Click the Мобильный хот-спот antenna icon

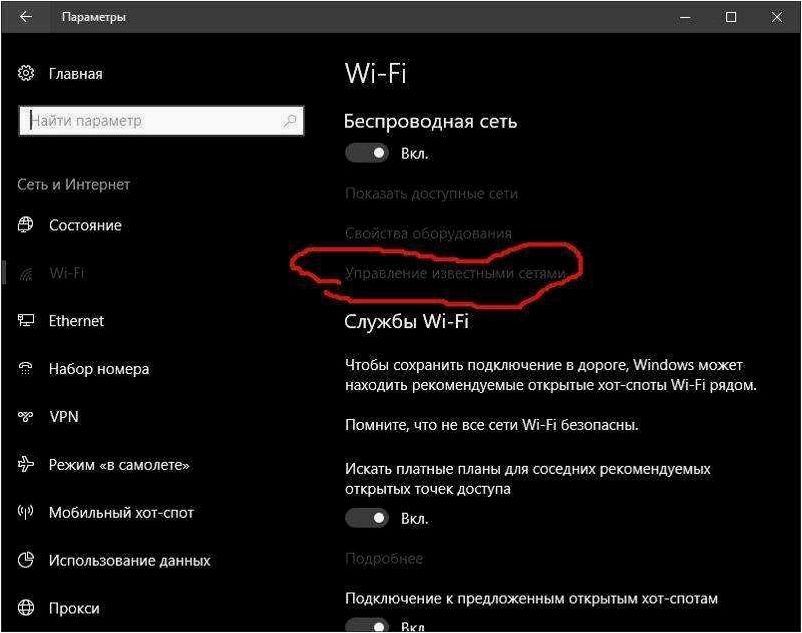[x=26, y=512]
